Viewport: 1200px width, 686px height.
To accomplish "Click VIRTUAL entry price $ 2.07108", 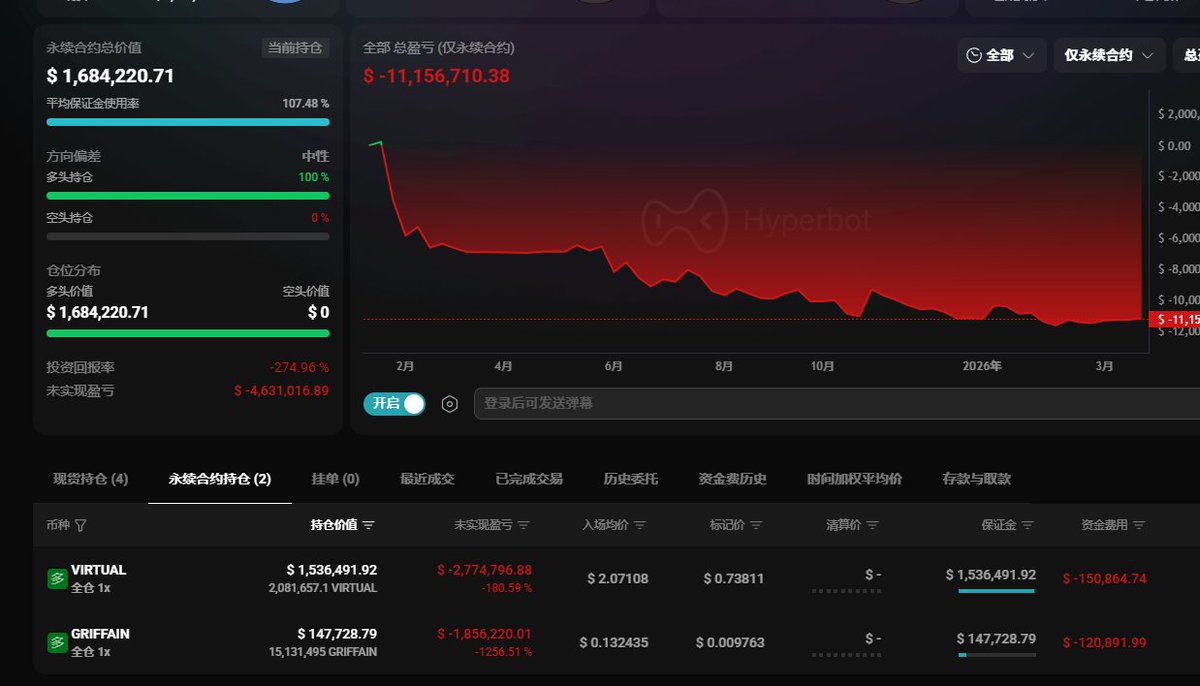I will [618, 579].
